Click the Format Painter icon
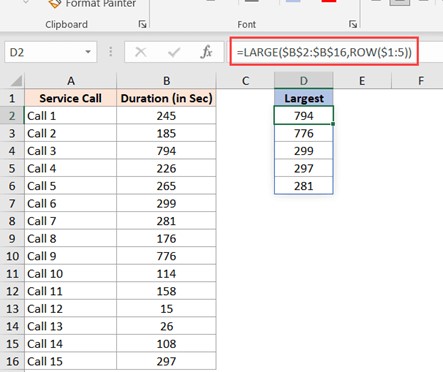 (x=55, y=3)
